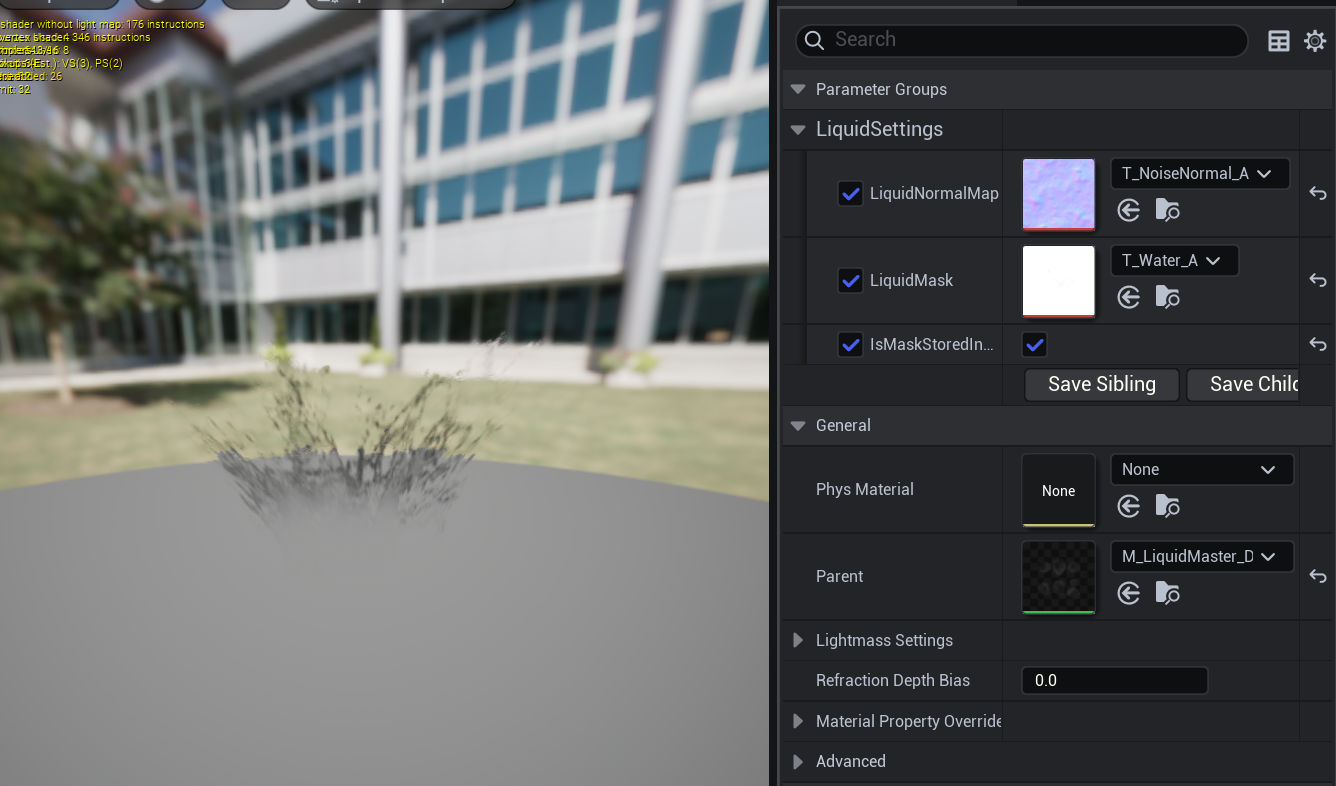Open the details panel settings gear

click(1315, 41)
